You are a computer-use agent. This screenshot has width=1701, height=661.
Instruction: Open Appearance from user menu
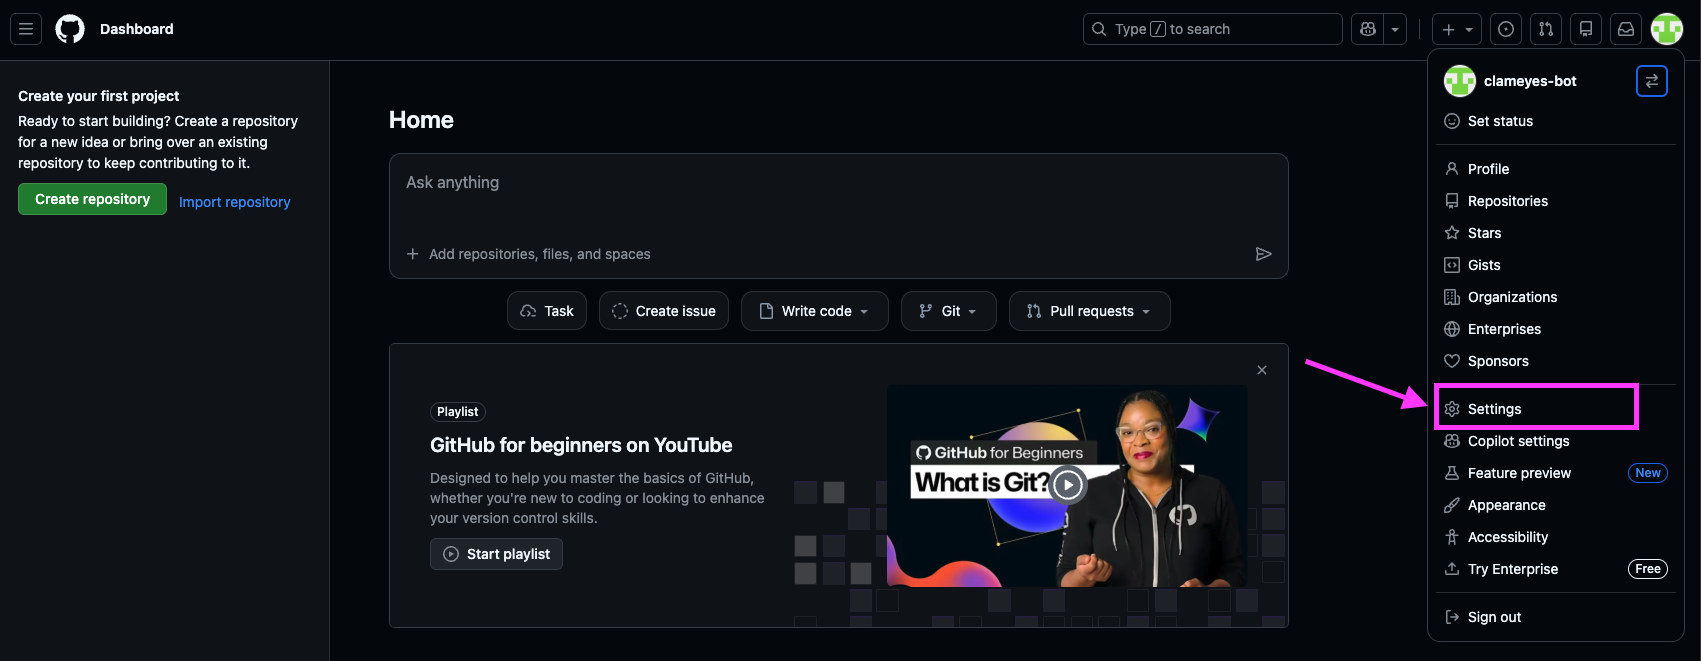point(1555,505)
